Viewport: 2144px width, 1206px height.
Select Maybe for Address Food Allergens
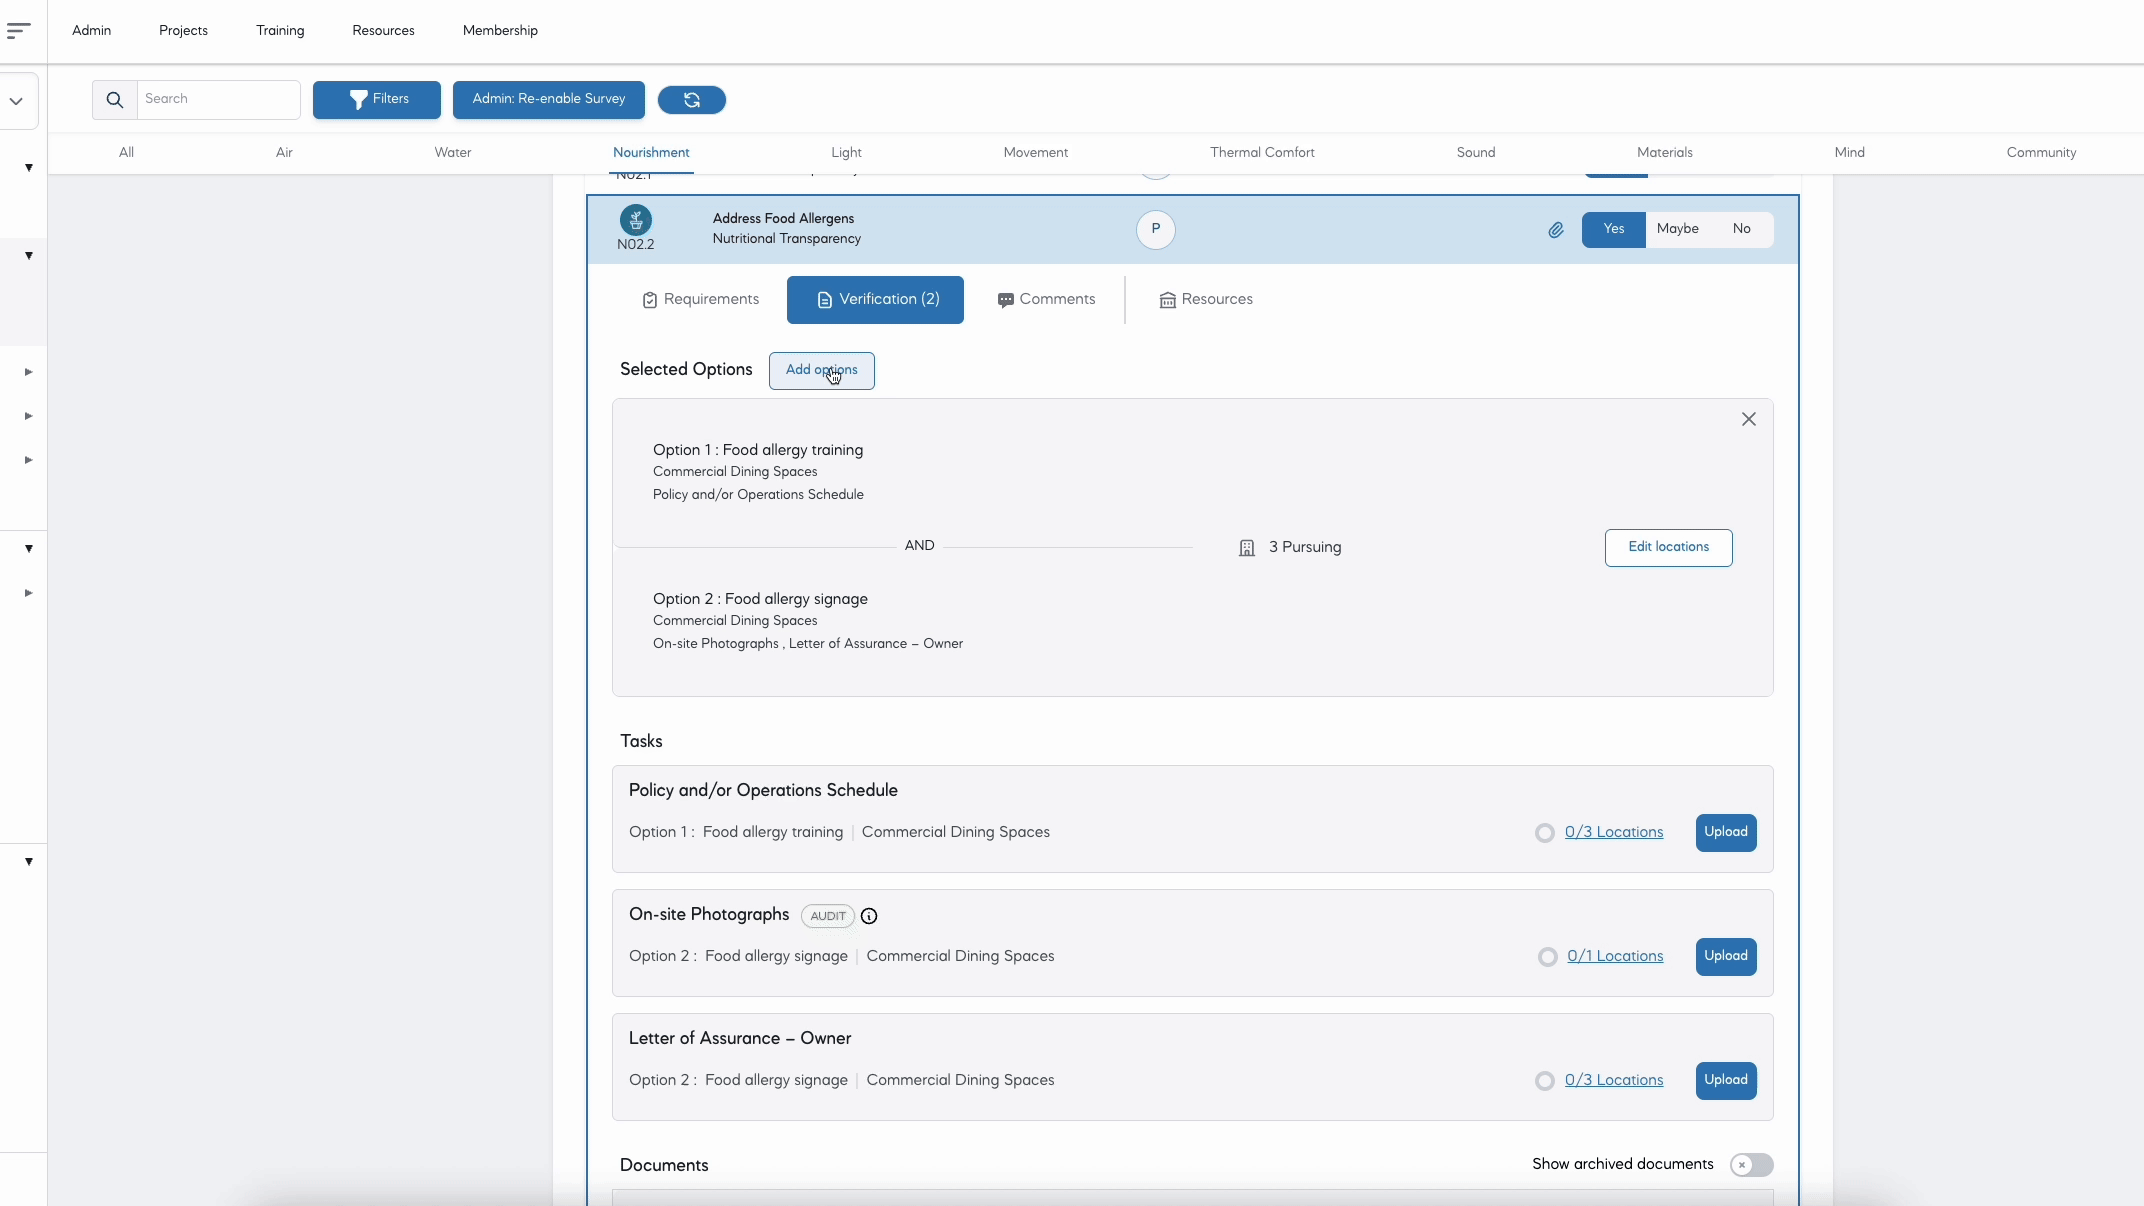pos(1677,229)
